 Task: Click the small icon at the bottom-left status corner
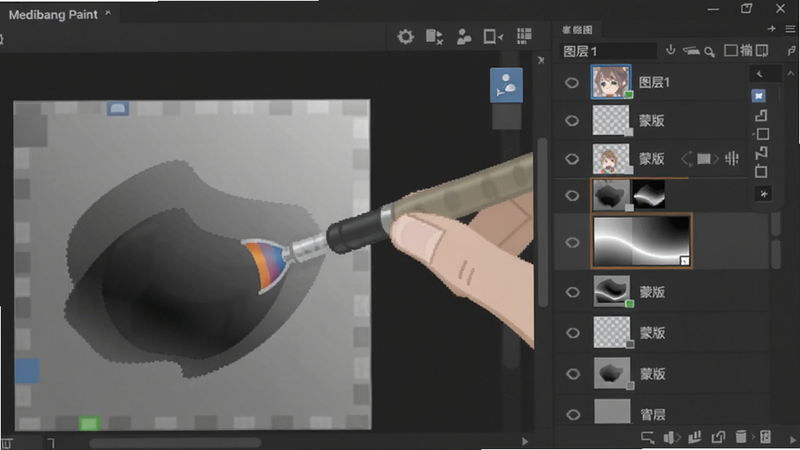[7, 443]
